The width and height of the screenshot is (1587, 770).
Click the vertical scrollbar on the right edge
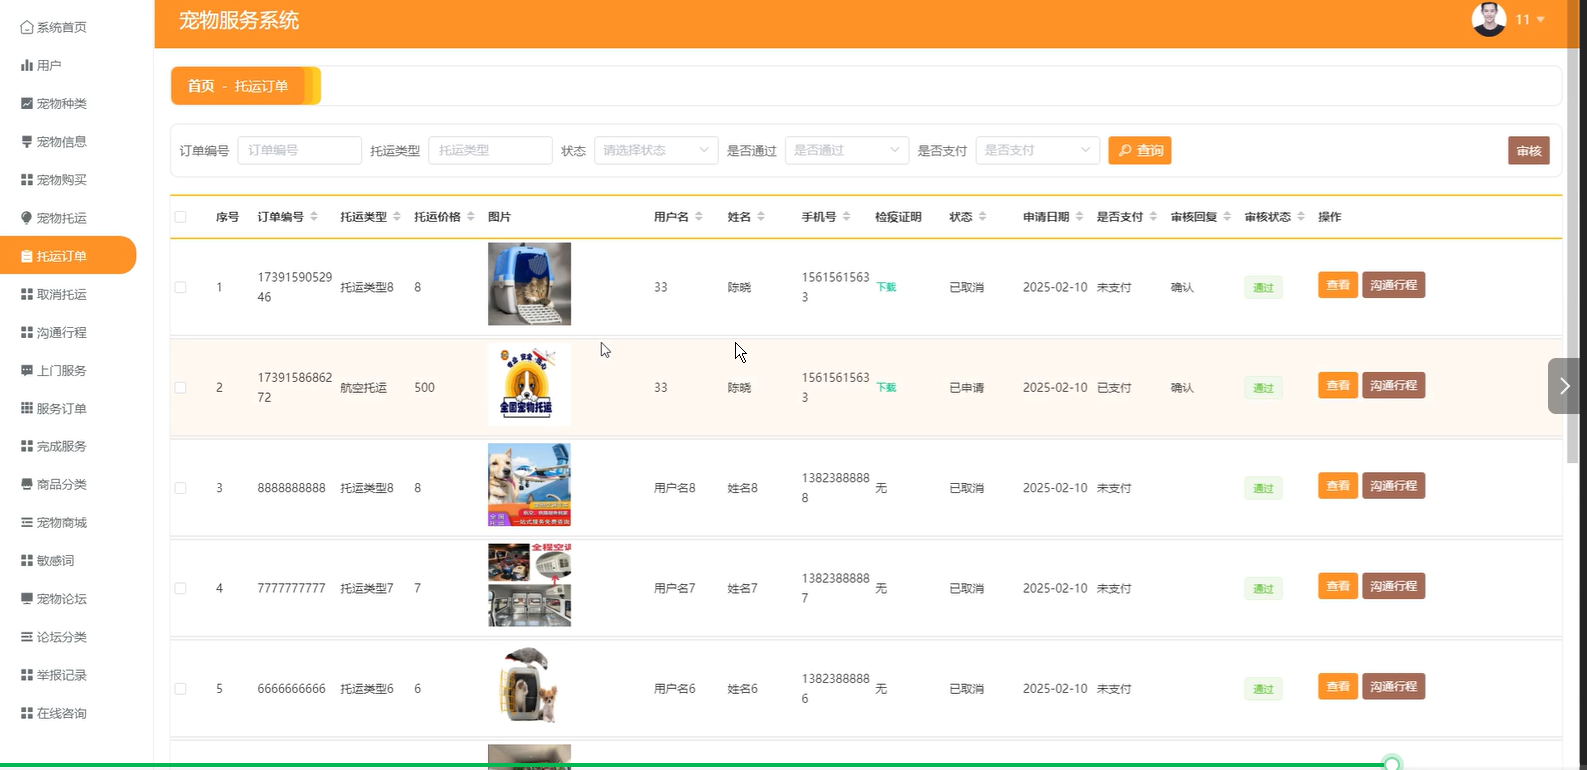coord(1573,230)
